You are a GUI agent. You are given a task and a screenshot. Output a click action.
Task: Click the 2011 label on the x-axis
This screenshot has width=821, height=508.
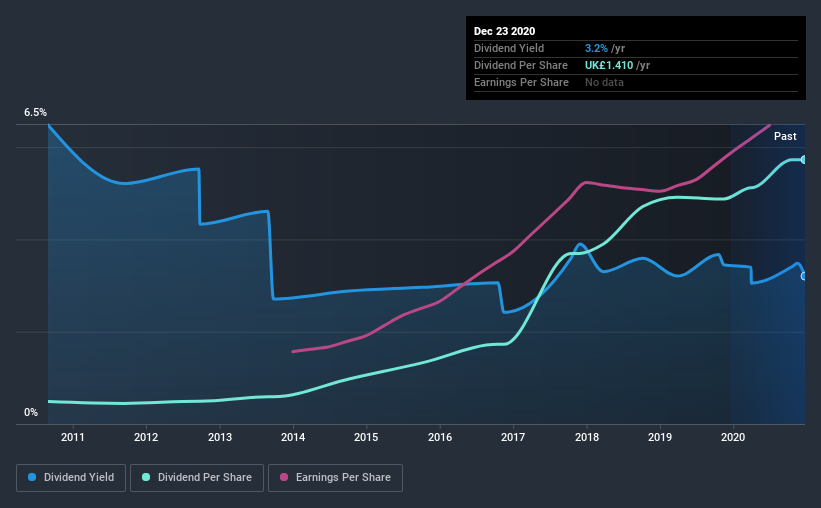(73, 437)
